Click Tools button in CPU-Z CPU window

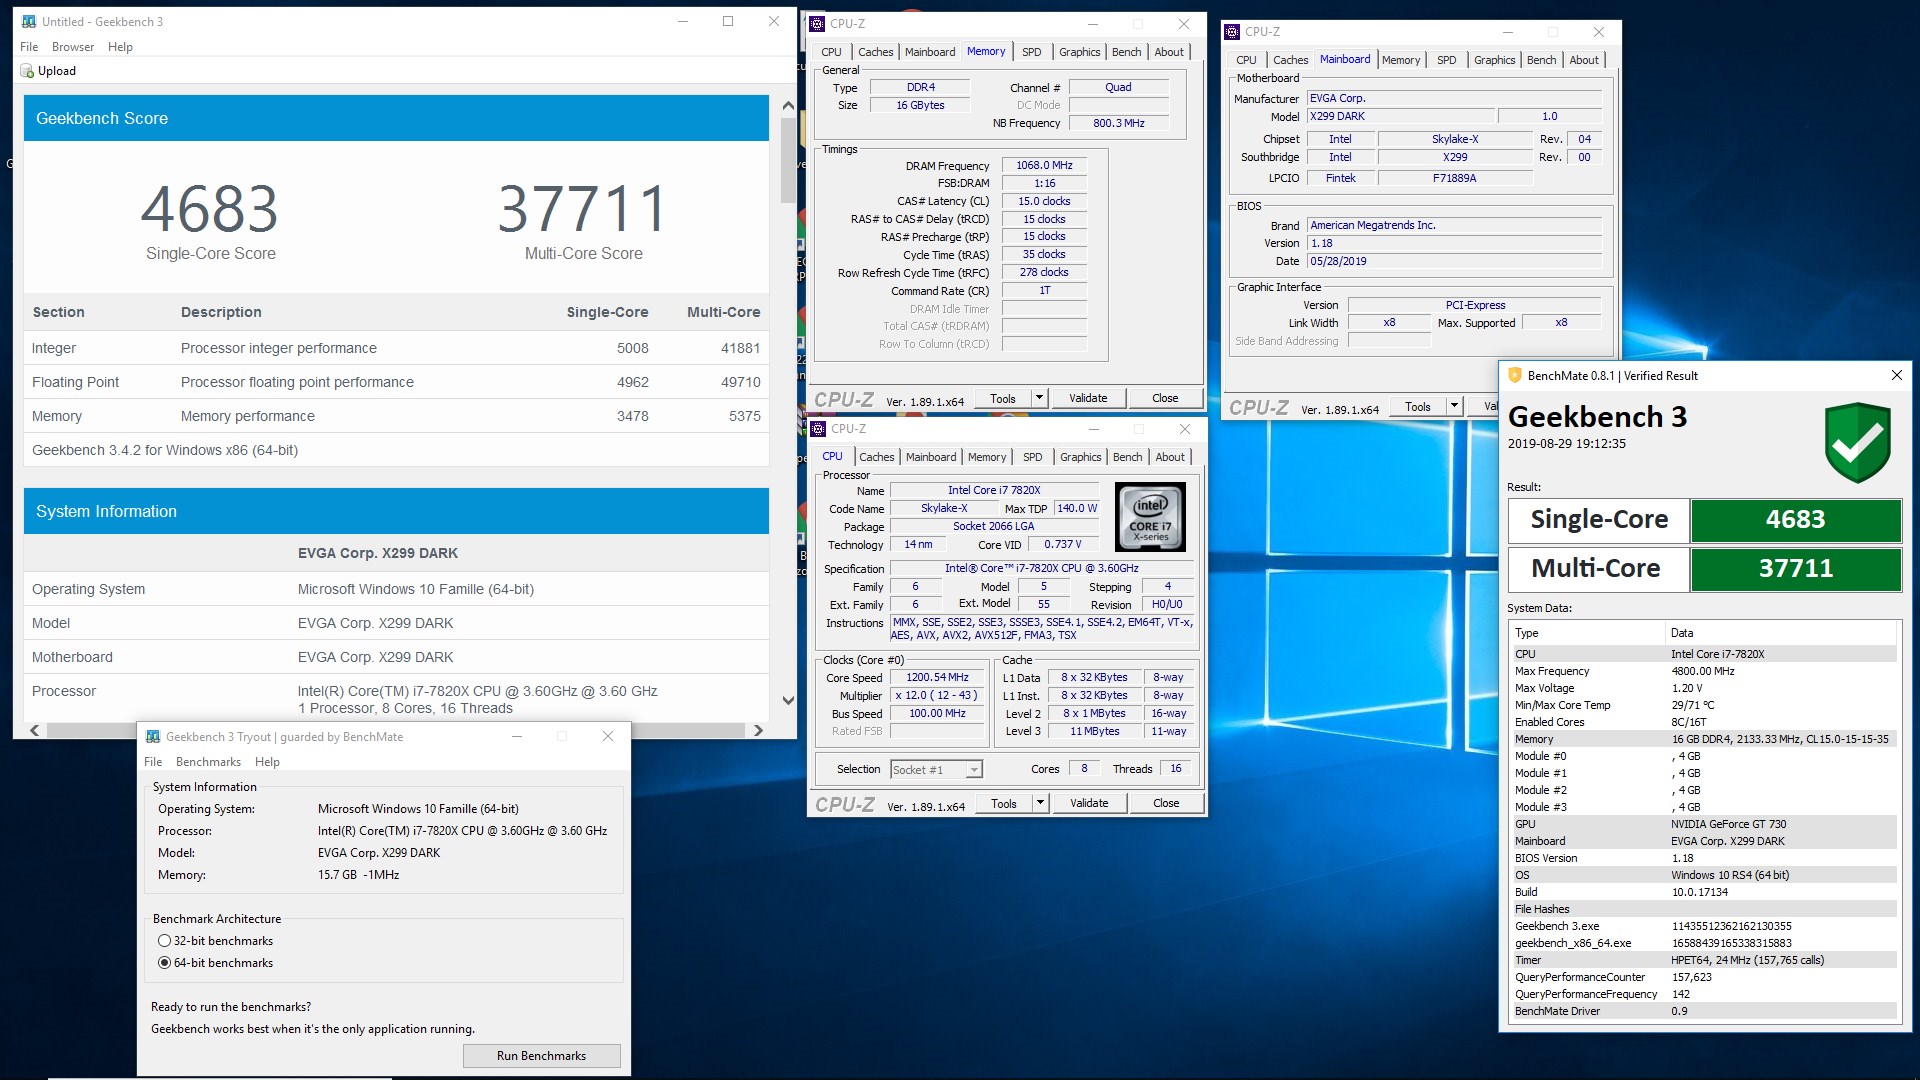point(1003,803)
